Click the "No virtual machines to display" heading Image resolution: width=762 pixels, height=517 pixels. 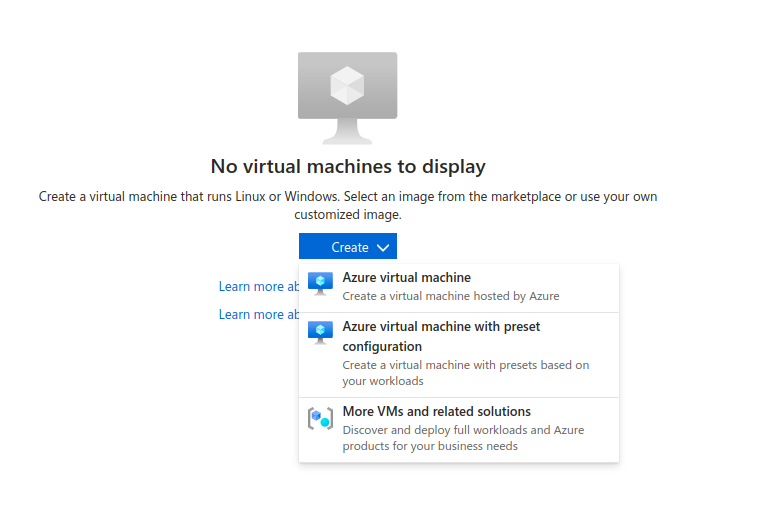click(347, 167)
